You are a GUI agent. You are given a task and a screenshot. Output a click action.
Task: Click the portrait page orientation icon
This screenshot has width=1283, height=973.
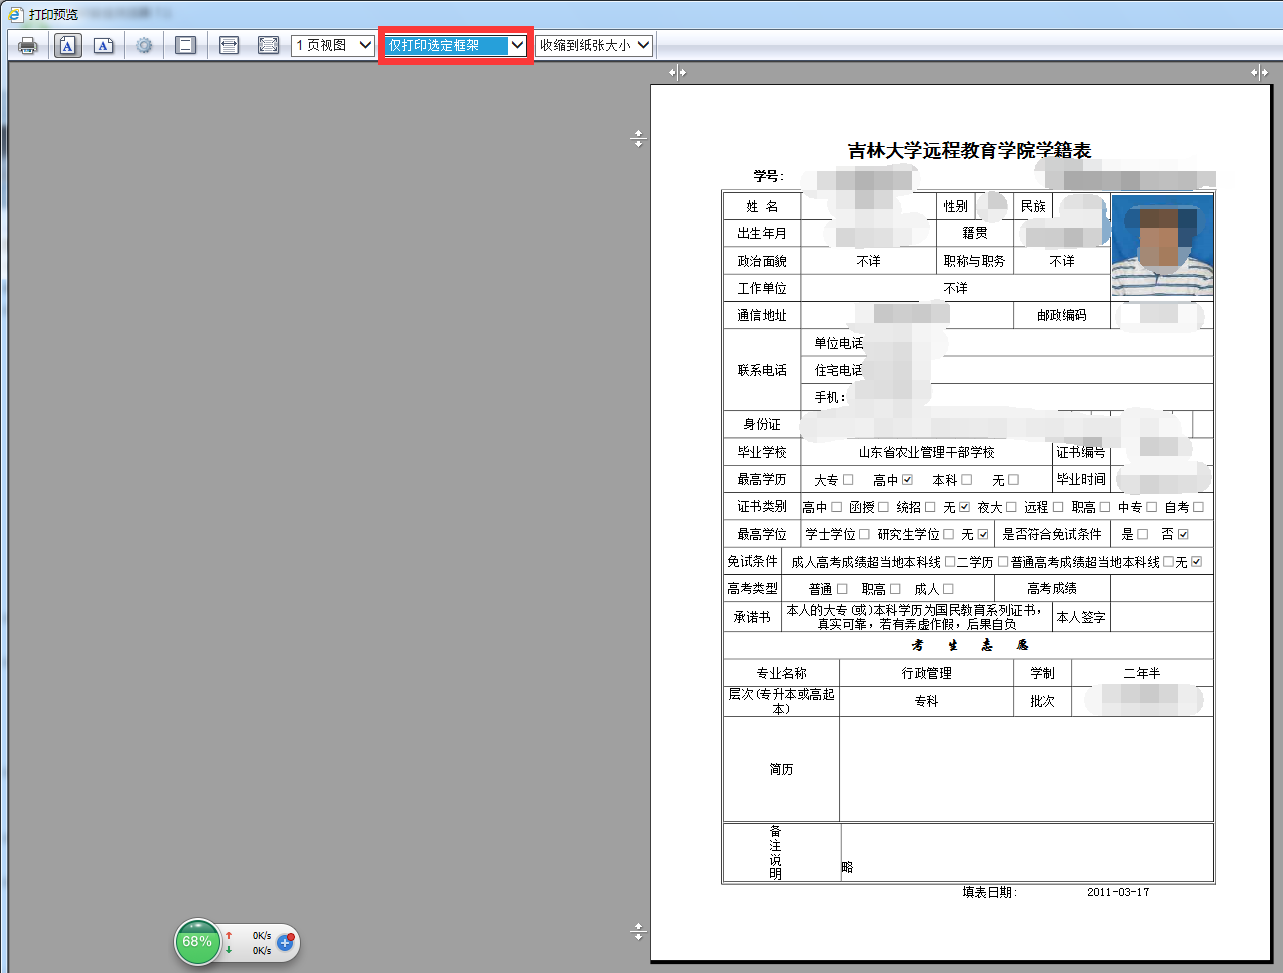coord(185,44)
